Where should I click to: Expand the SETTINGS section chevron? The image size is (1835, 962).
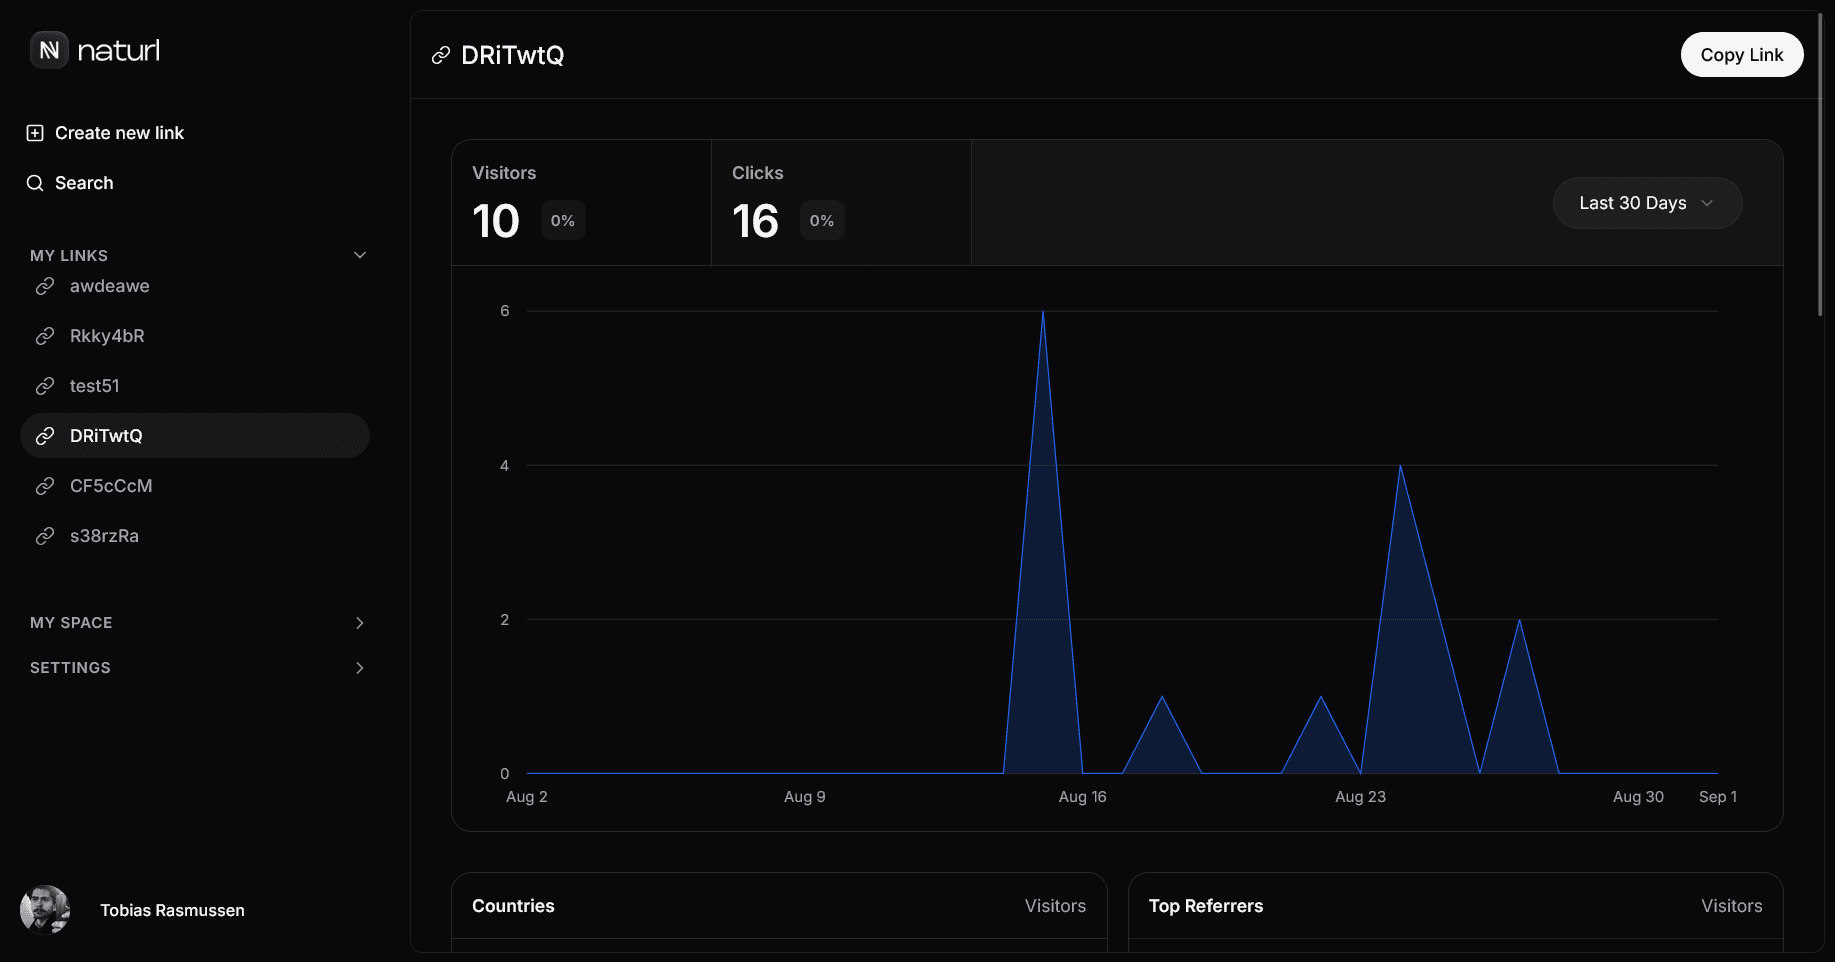tap(360, 668)
